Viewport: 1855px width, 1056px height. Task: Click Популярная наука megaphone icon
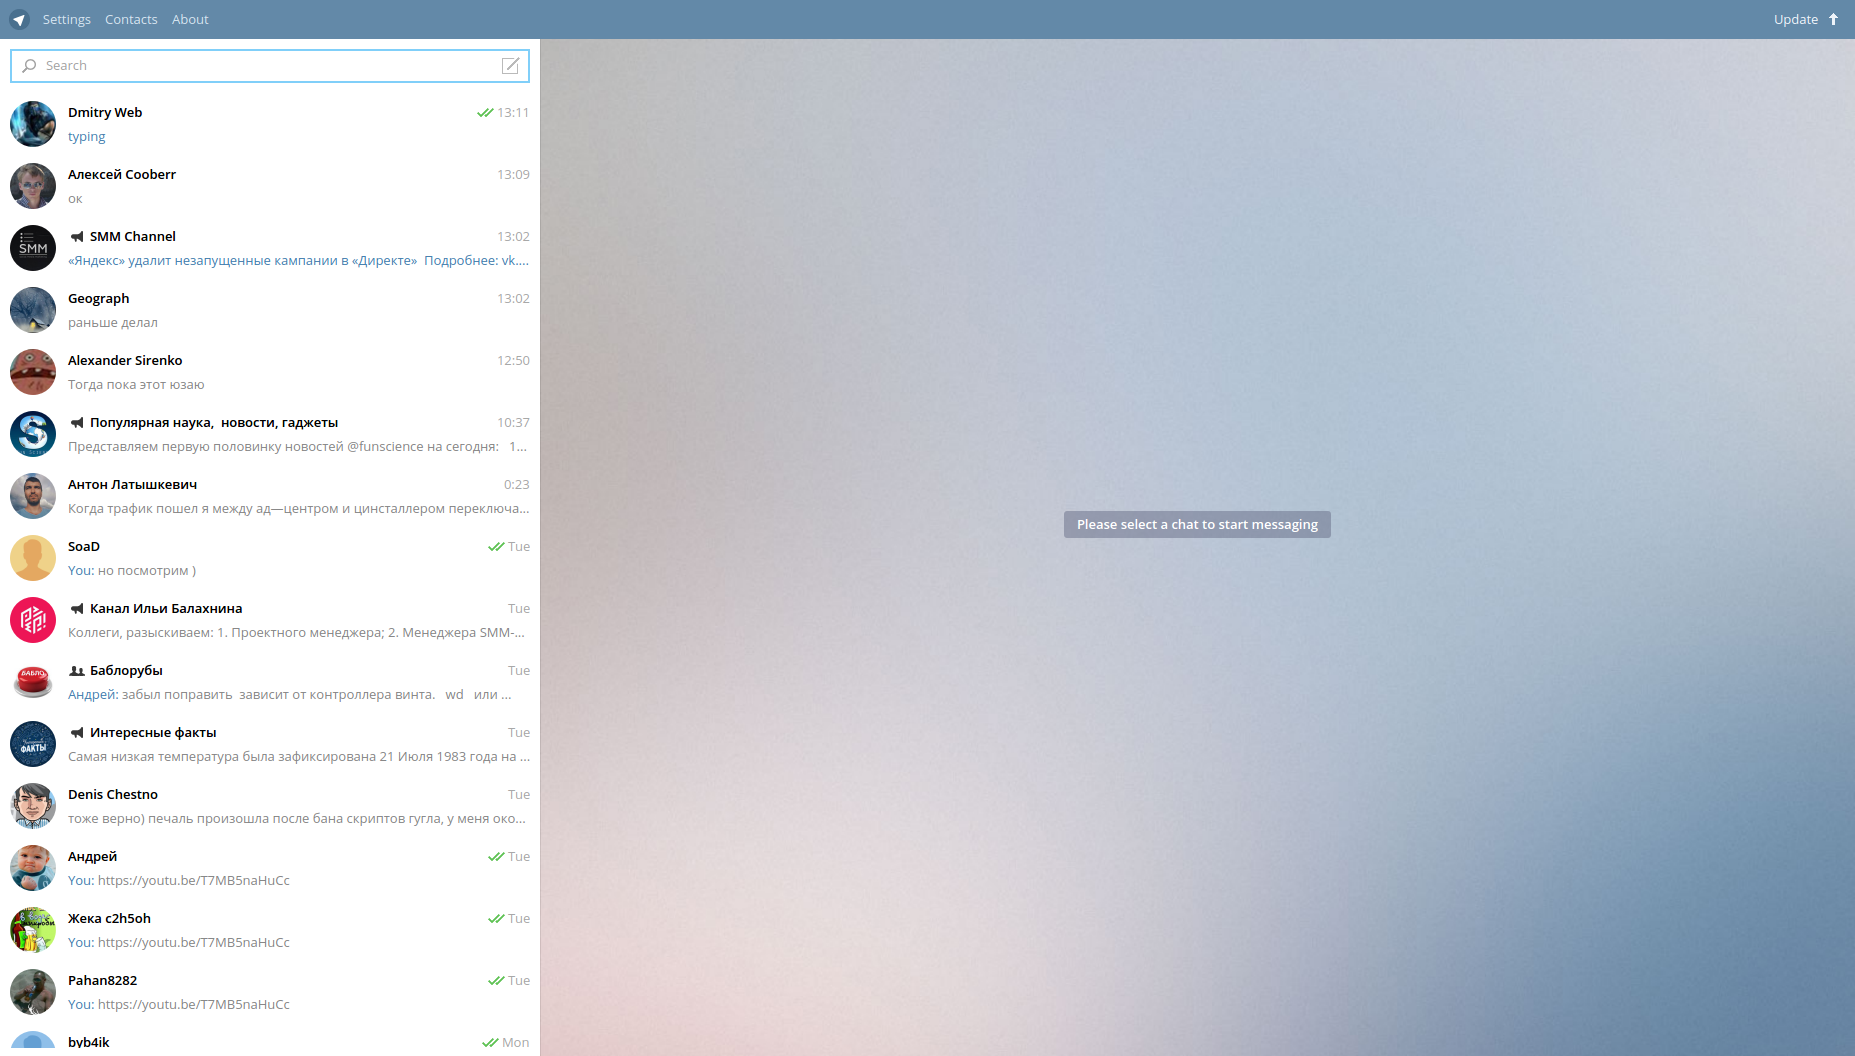[77, 423]
